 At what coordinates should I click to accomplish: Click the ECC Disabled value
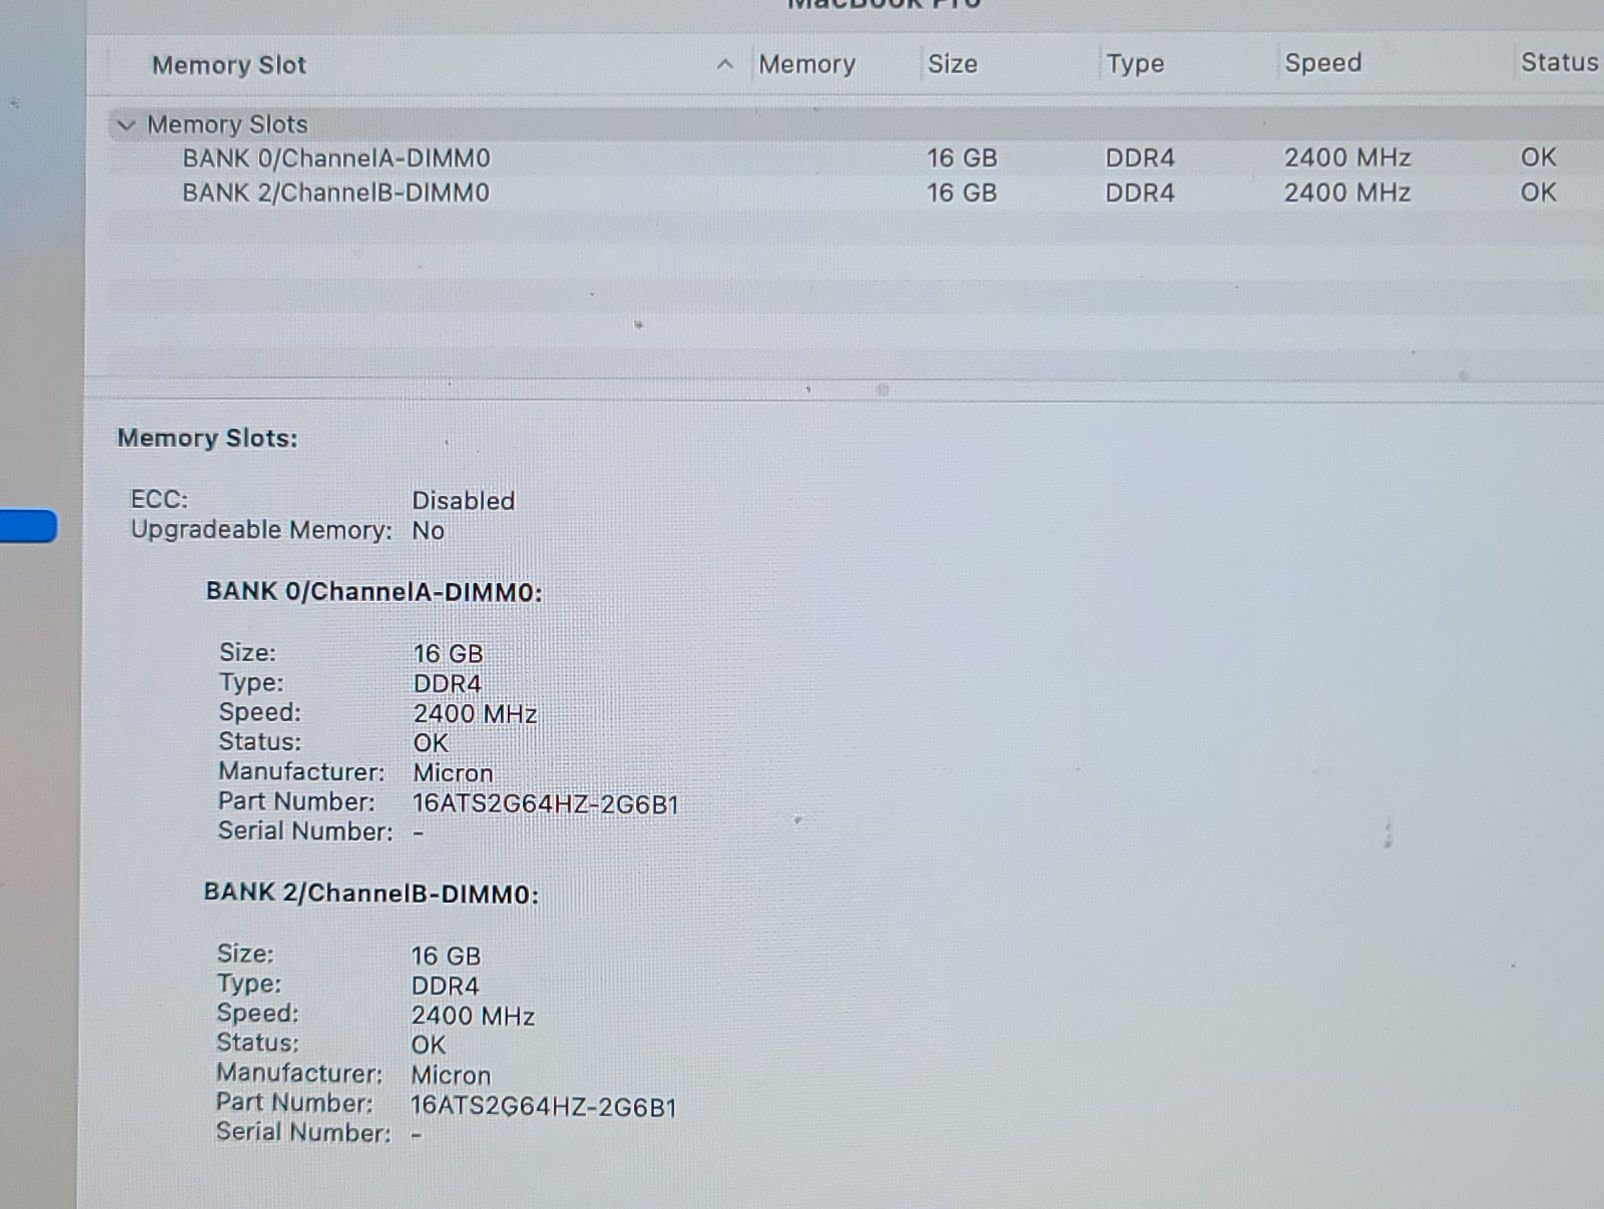click(x=463, y=500)
